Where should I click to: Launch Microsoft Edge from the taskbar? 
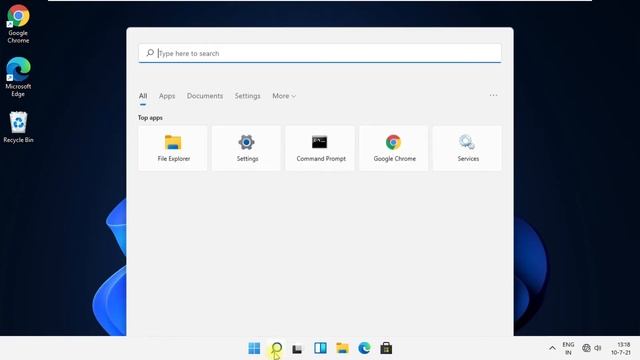364,348
